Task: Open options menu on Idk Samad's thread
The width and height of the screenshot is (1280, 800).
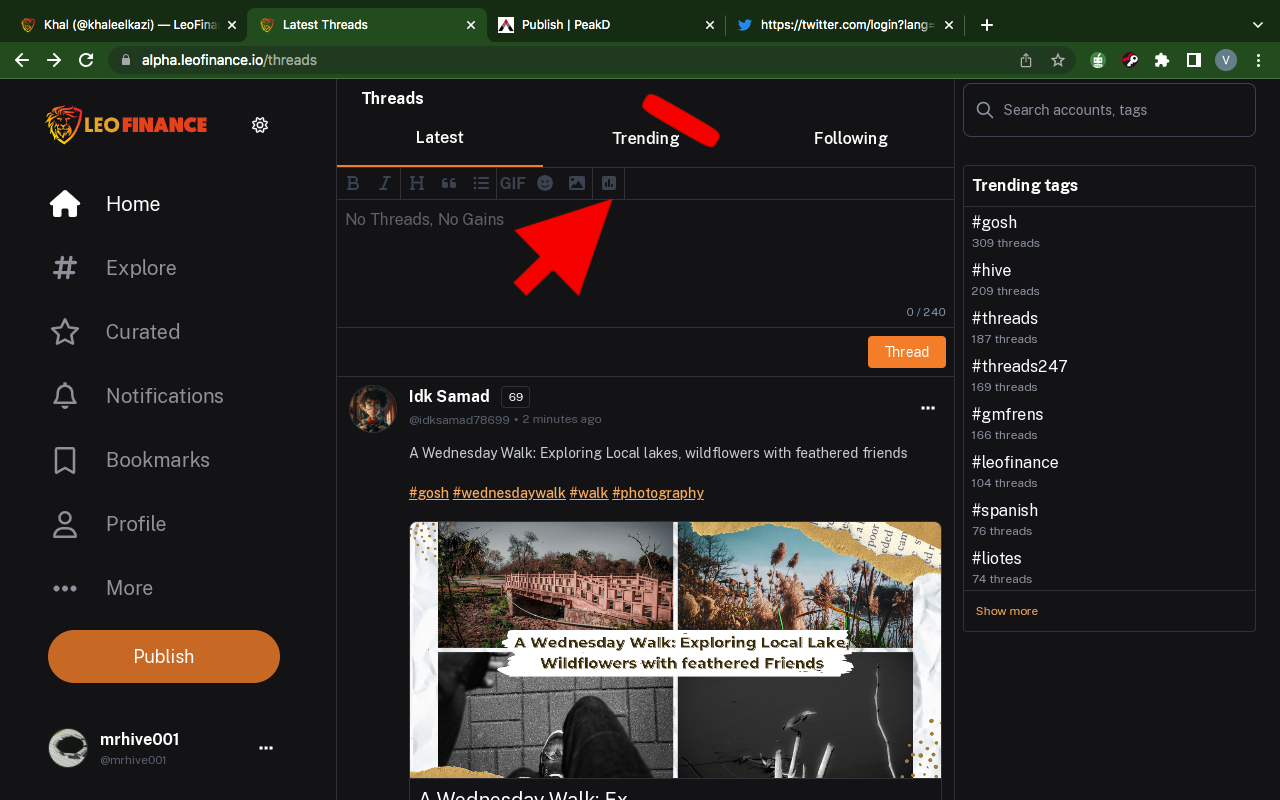Action: point(928,408)
